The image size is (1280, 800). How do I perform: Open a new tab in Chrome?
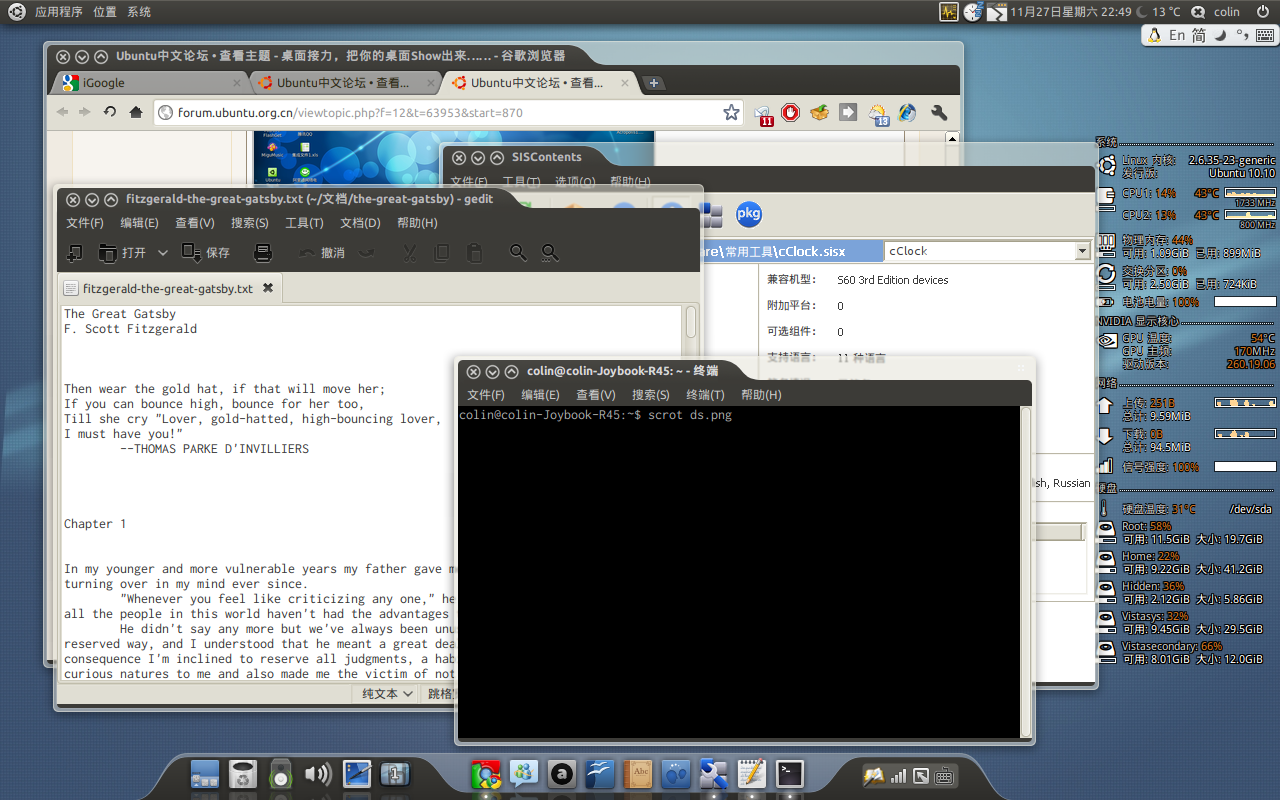tap(653, 83)
